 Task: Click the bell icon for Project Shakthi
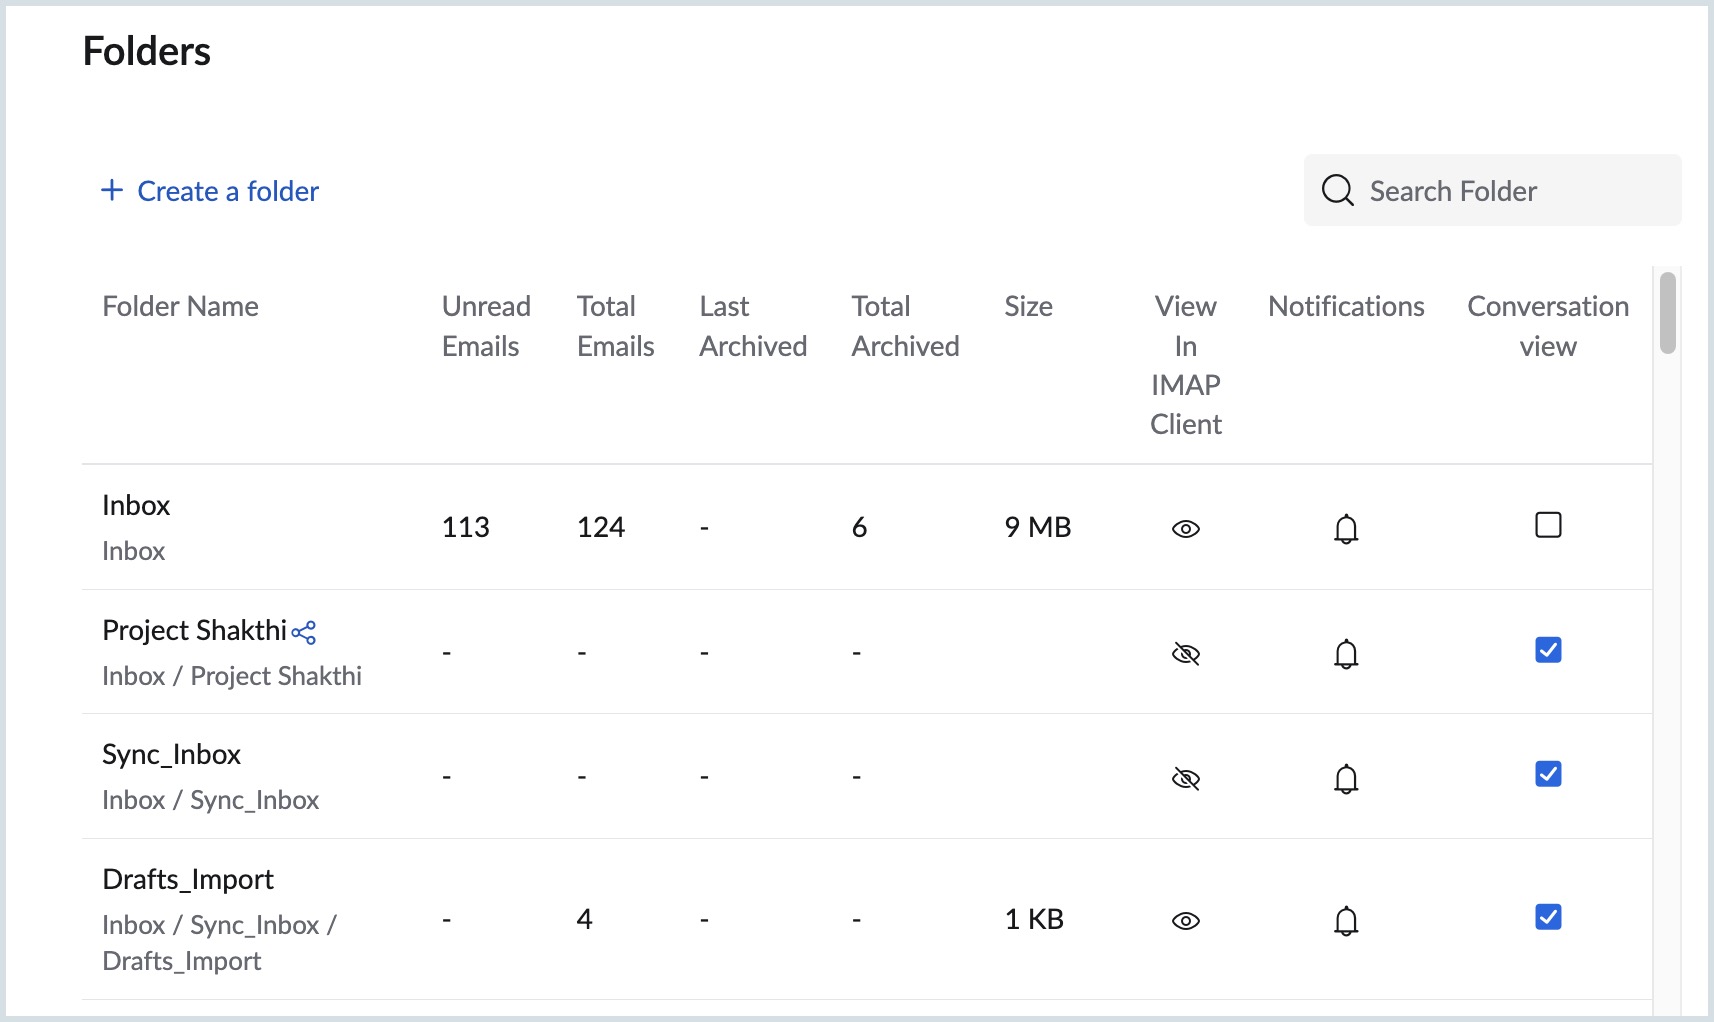tap(1346, 654)
